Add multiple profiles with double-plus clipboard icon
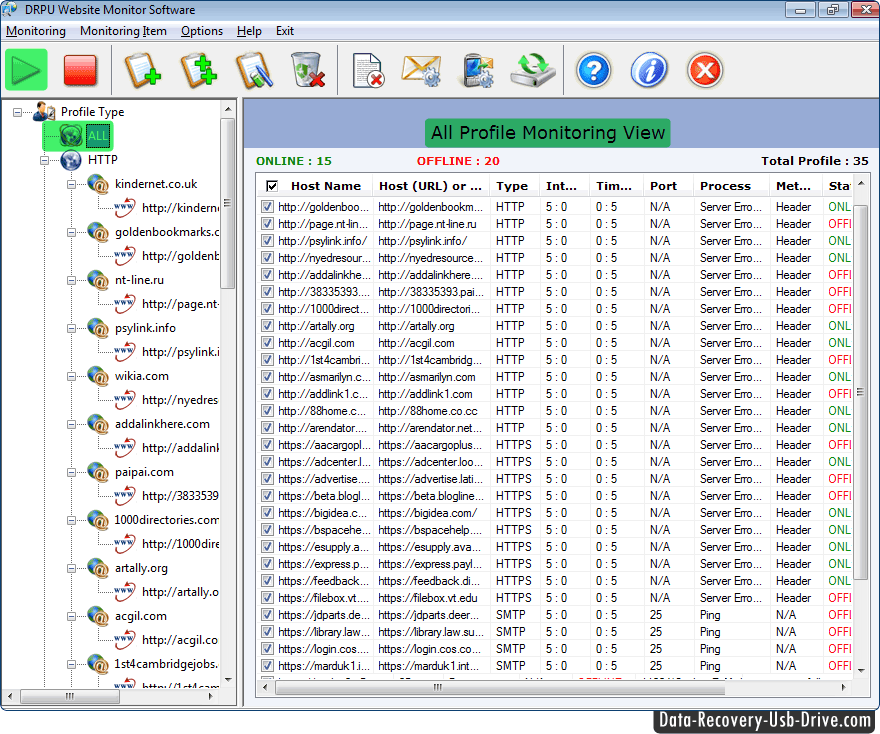This screenshot has width=880, height=734. tap(199, 70)
